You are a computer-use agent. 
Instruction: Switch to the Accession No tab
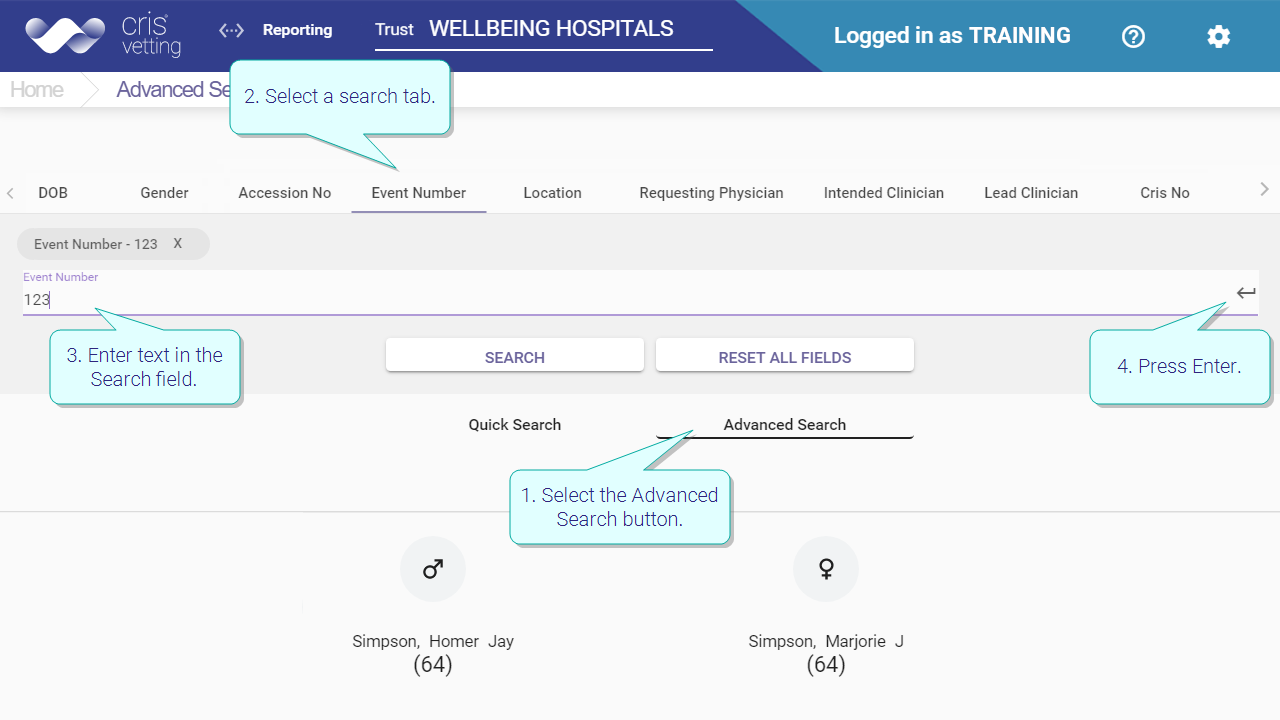(x=285, y=193)
